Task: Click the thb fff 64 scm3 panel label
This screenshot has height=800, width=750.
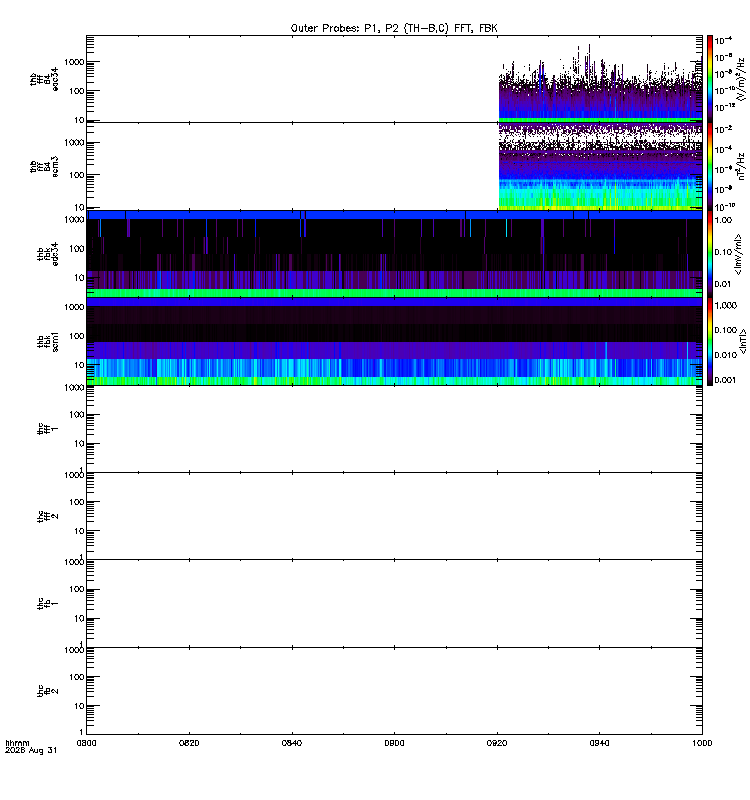Action: tap(44, 167)
